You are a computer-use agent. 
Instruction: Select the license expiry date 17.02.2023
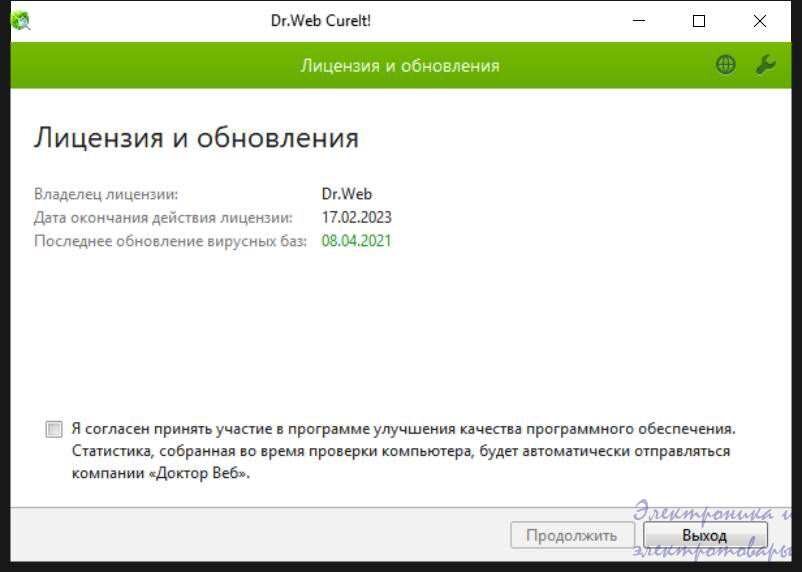point(357,217)
